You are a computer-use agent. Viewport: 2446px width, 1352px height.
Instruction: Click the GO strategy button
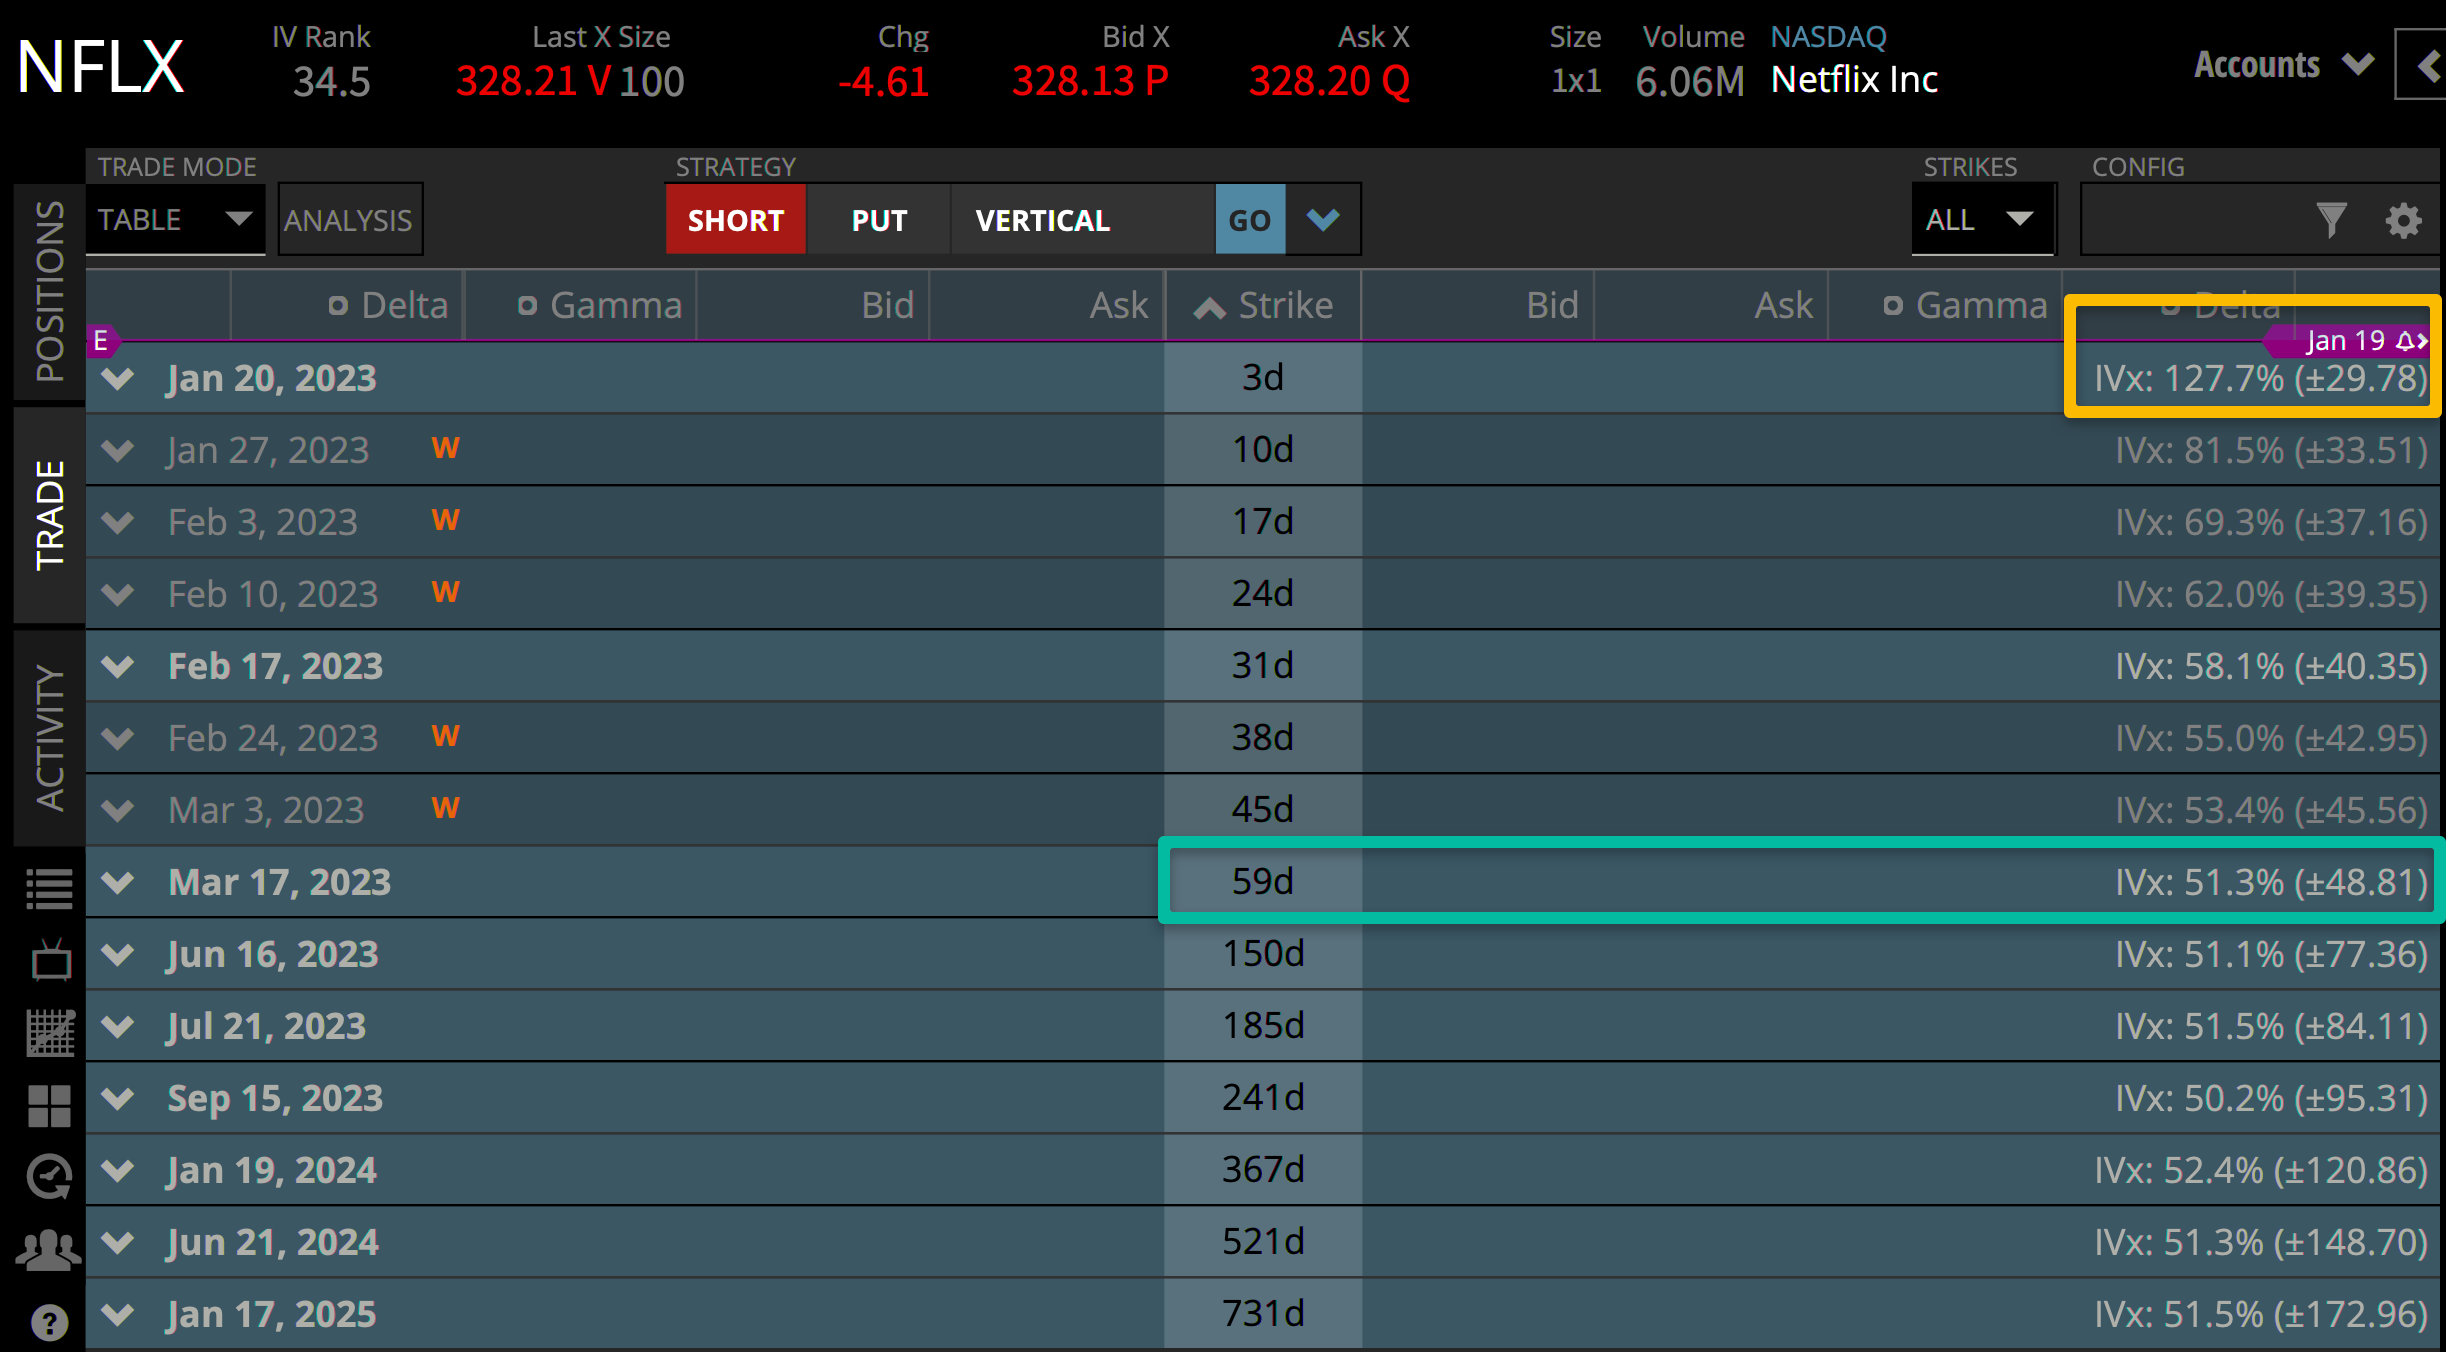[1249, 219]
